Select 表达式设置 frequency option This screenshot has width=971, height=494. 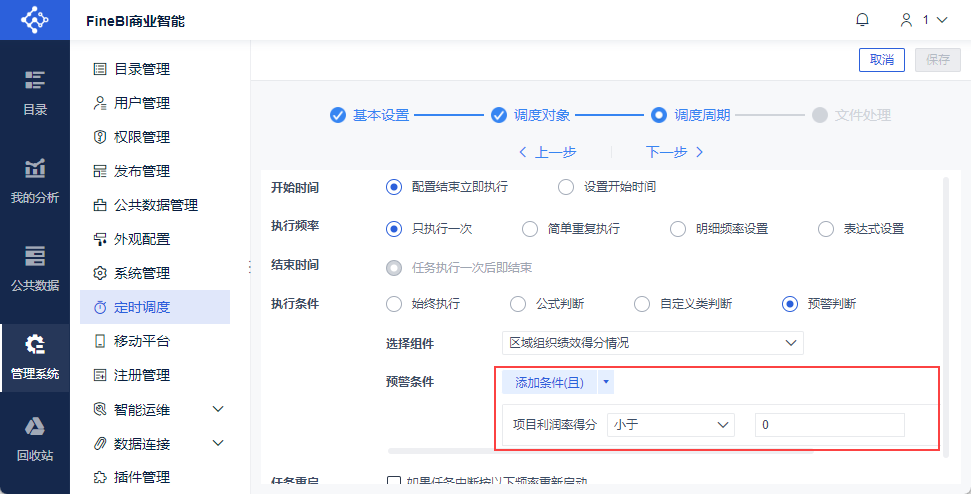point(826,229)
